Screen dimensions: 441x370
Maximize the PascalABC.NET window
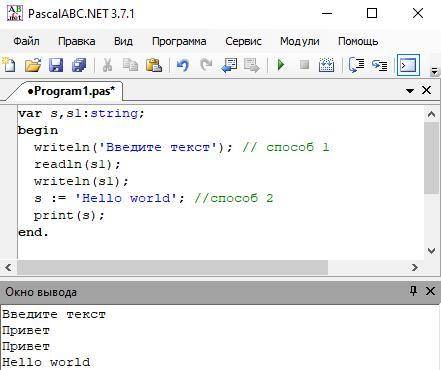pos(372,13)
